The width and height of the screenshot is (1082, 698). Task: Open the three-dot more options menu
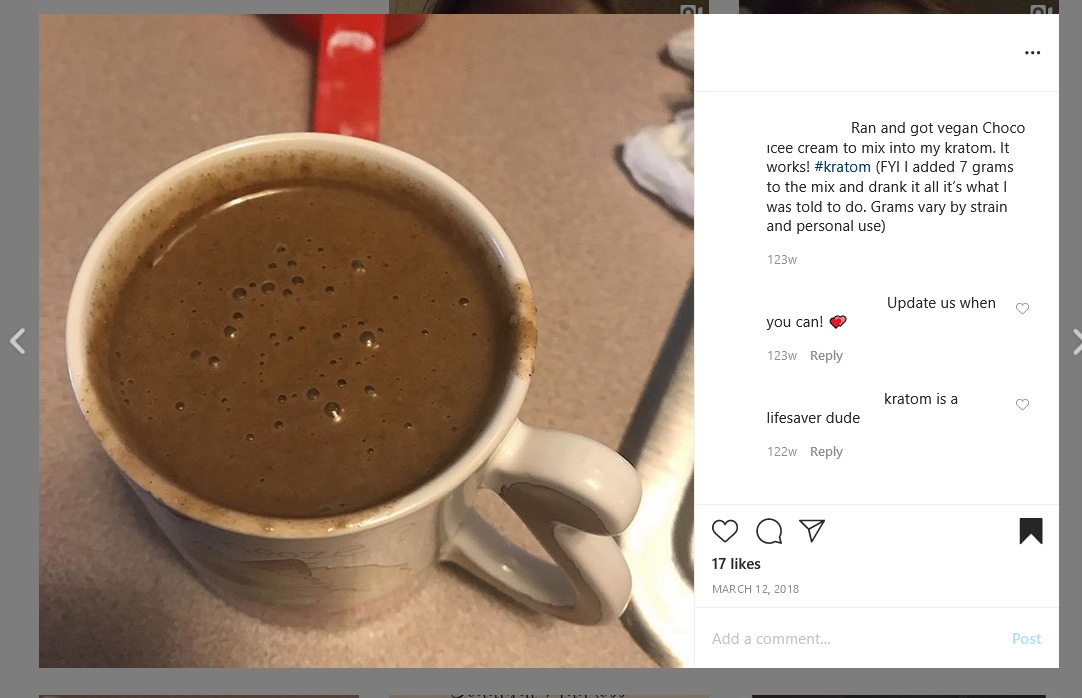1032,53
